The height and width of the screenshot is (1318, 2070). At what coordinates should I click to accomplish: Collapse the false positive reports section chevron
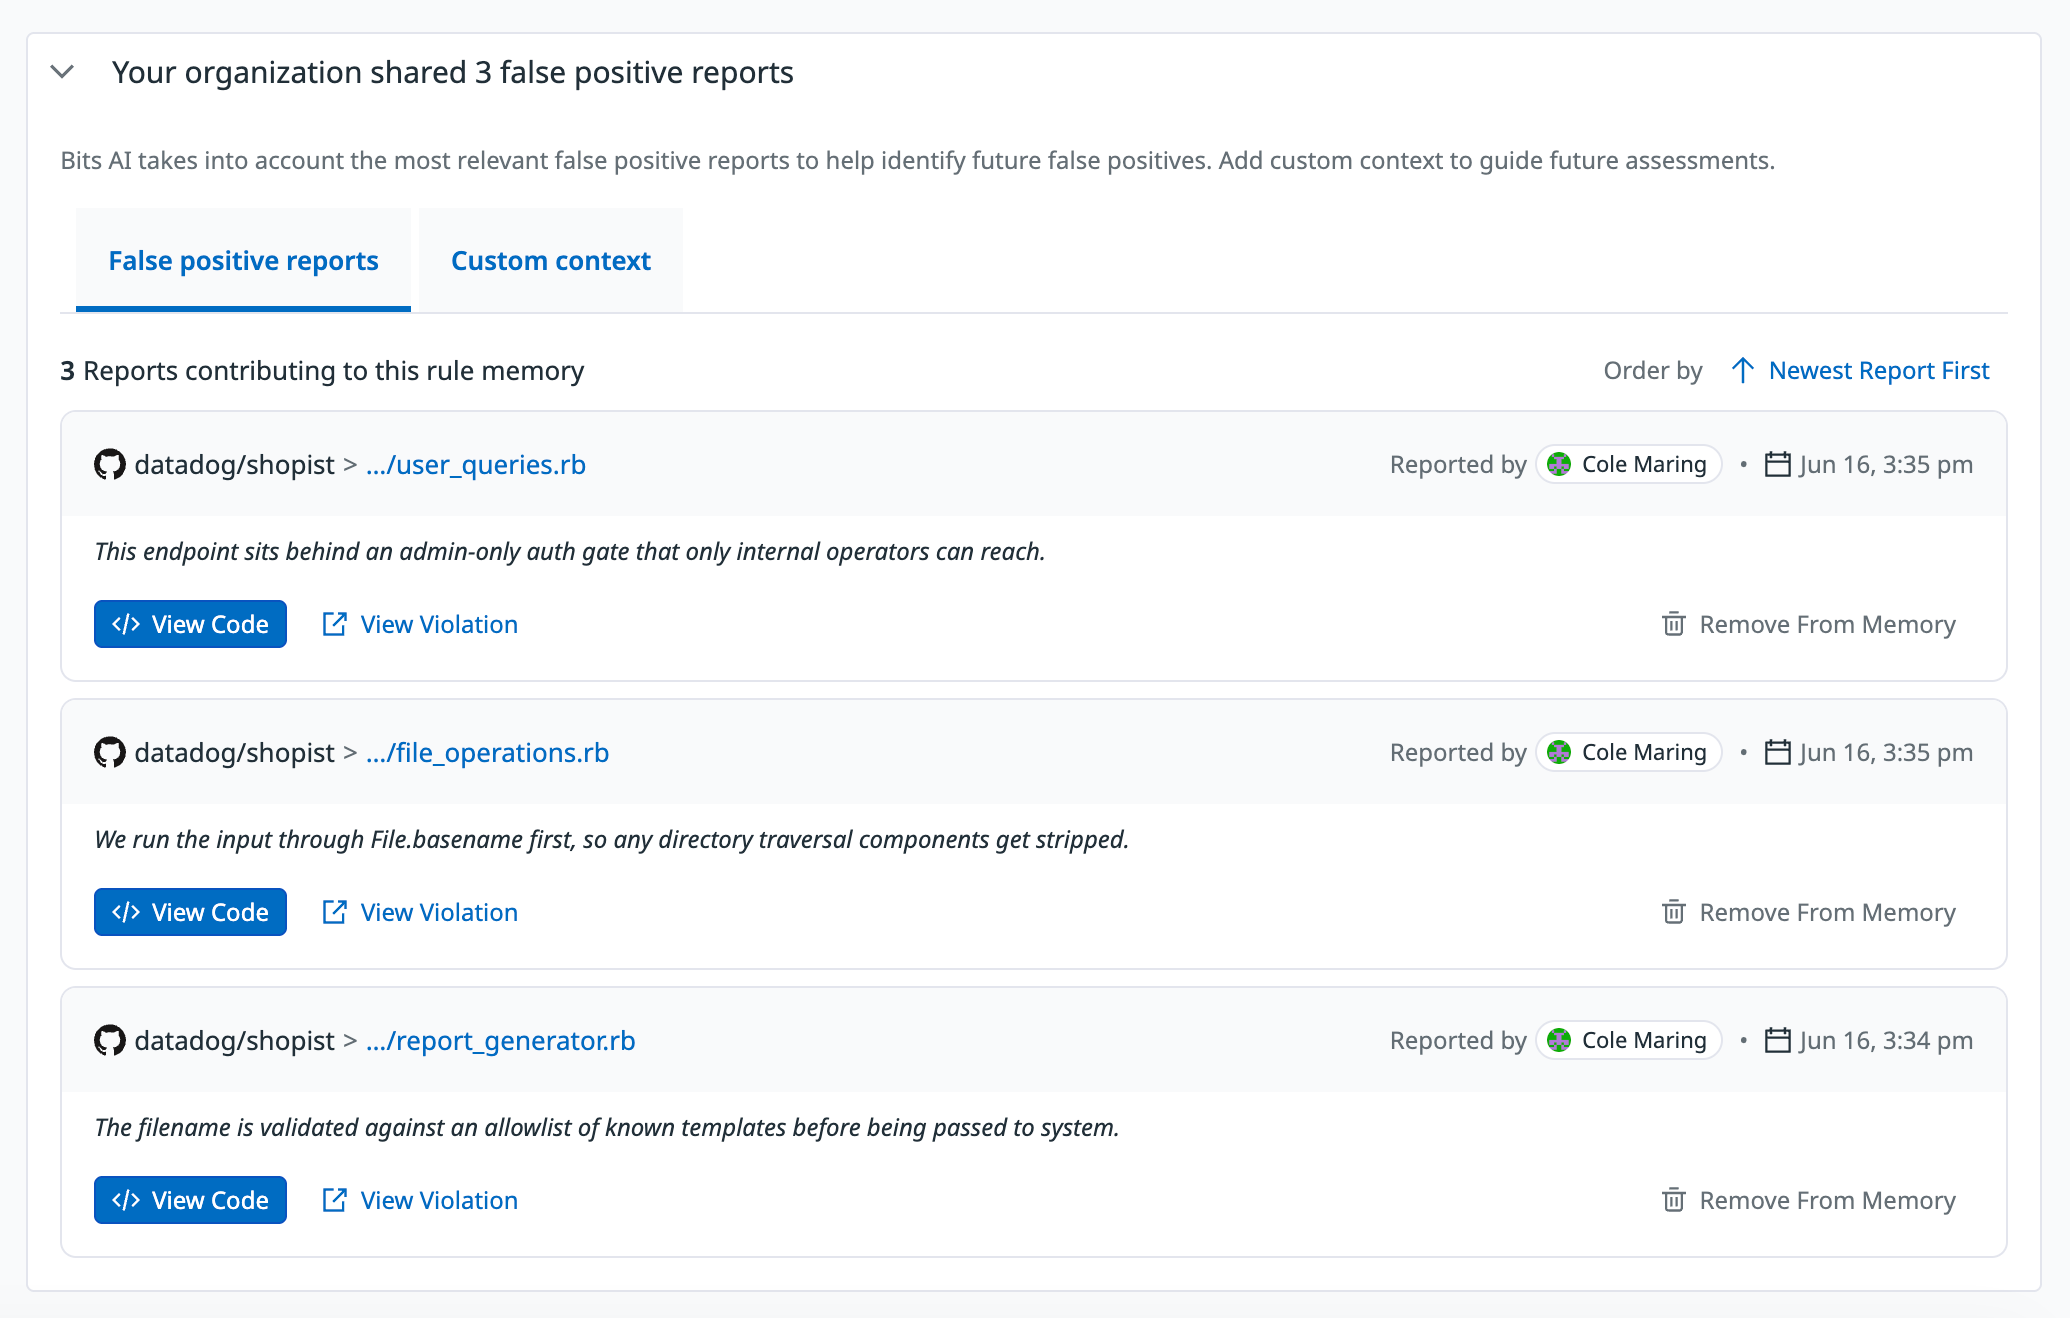click(x=62, y=72)
